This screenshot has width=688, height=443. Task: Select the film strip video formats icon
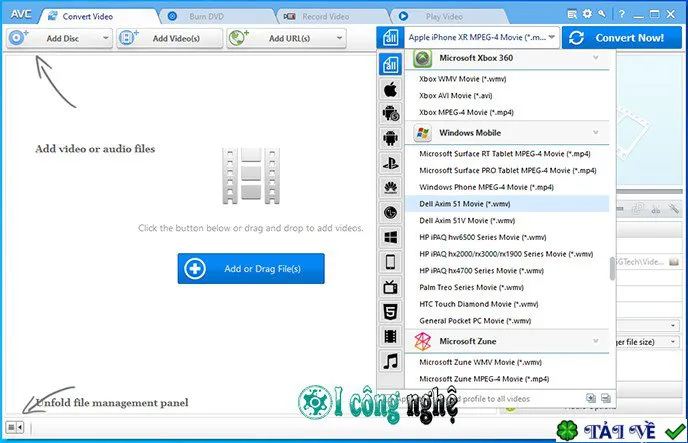[390, 336]
